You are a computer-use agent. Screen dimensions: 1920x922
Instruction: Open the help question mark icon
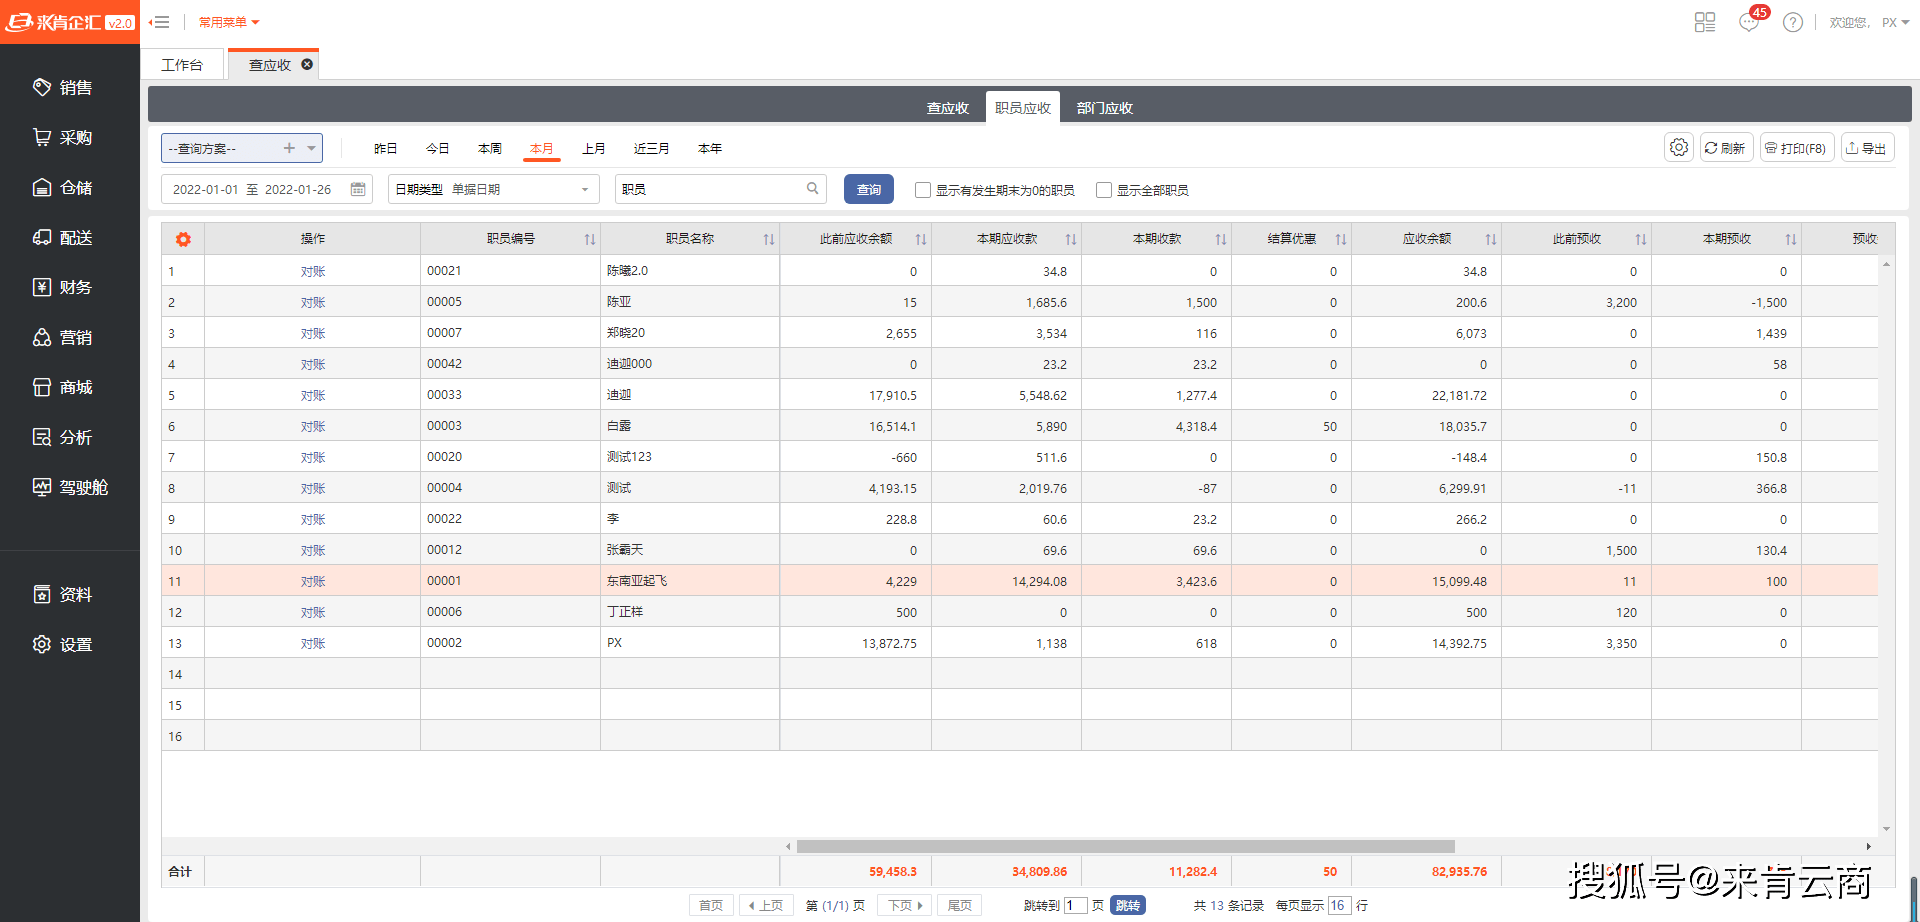tap(1793, 22)
